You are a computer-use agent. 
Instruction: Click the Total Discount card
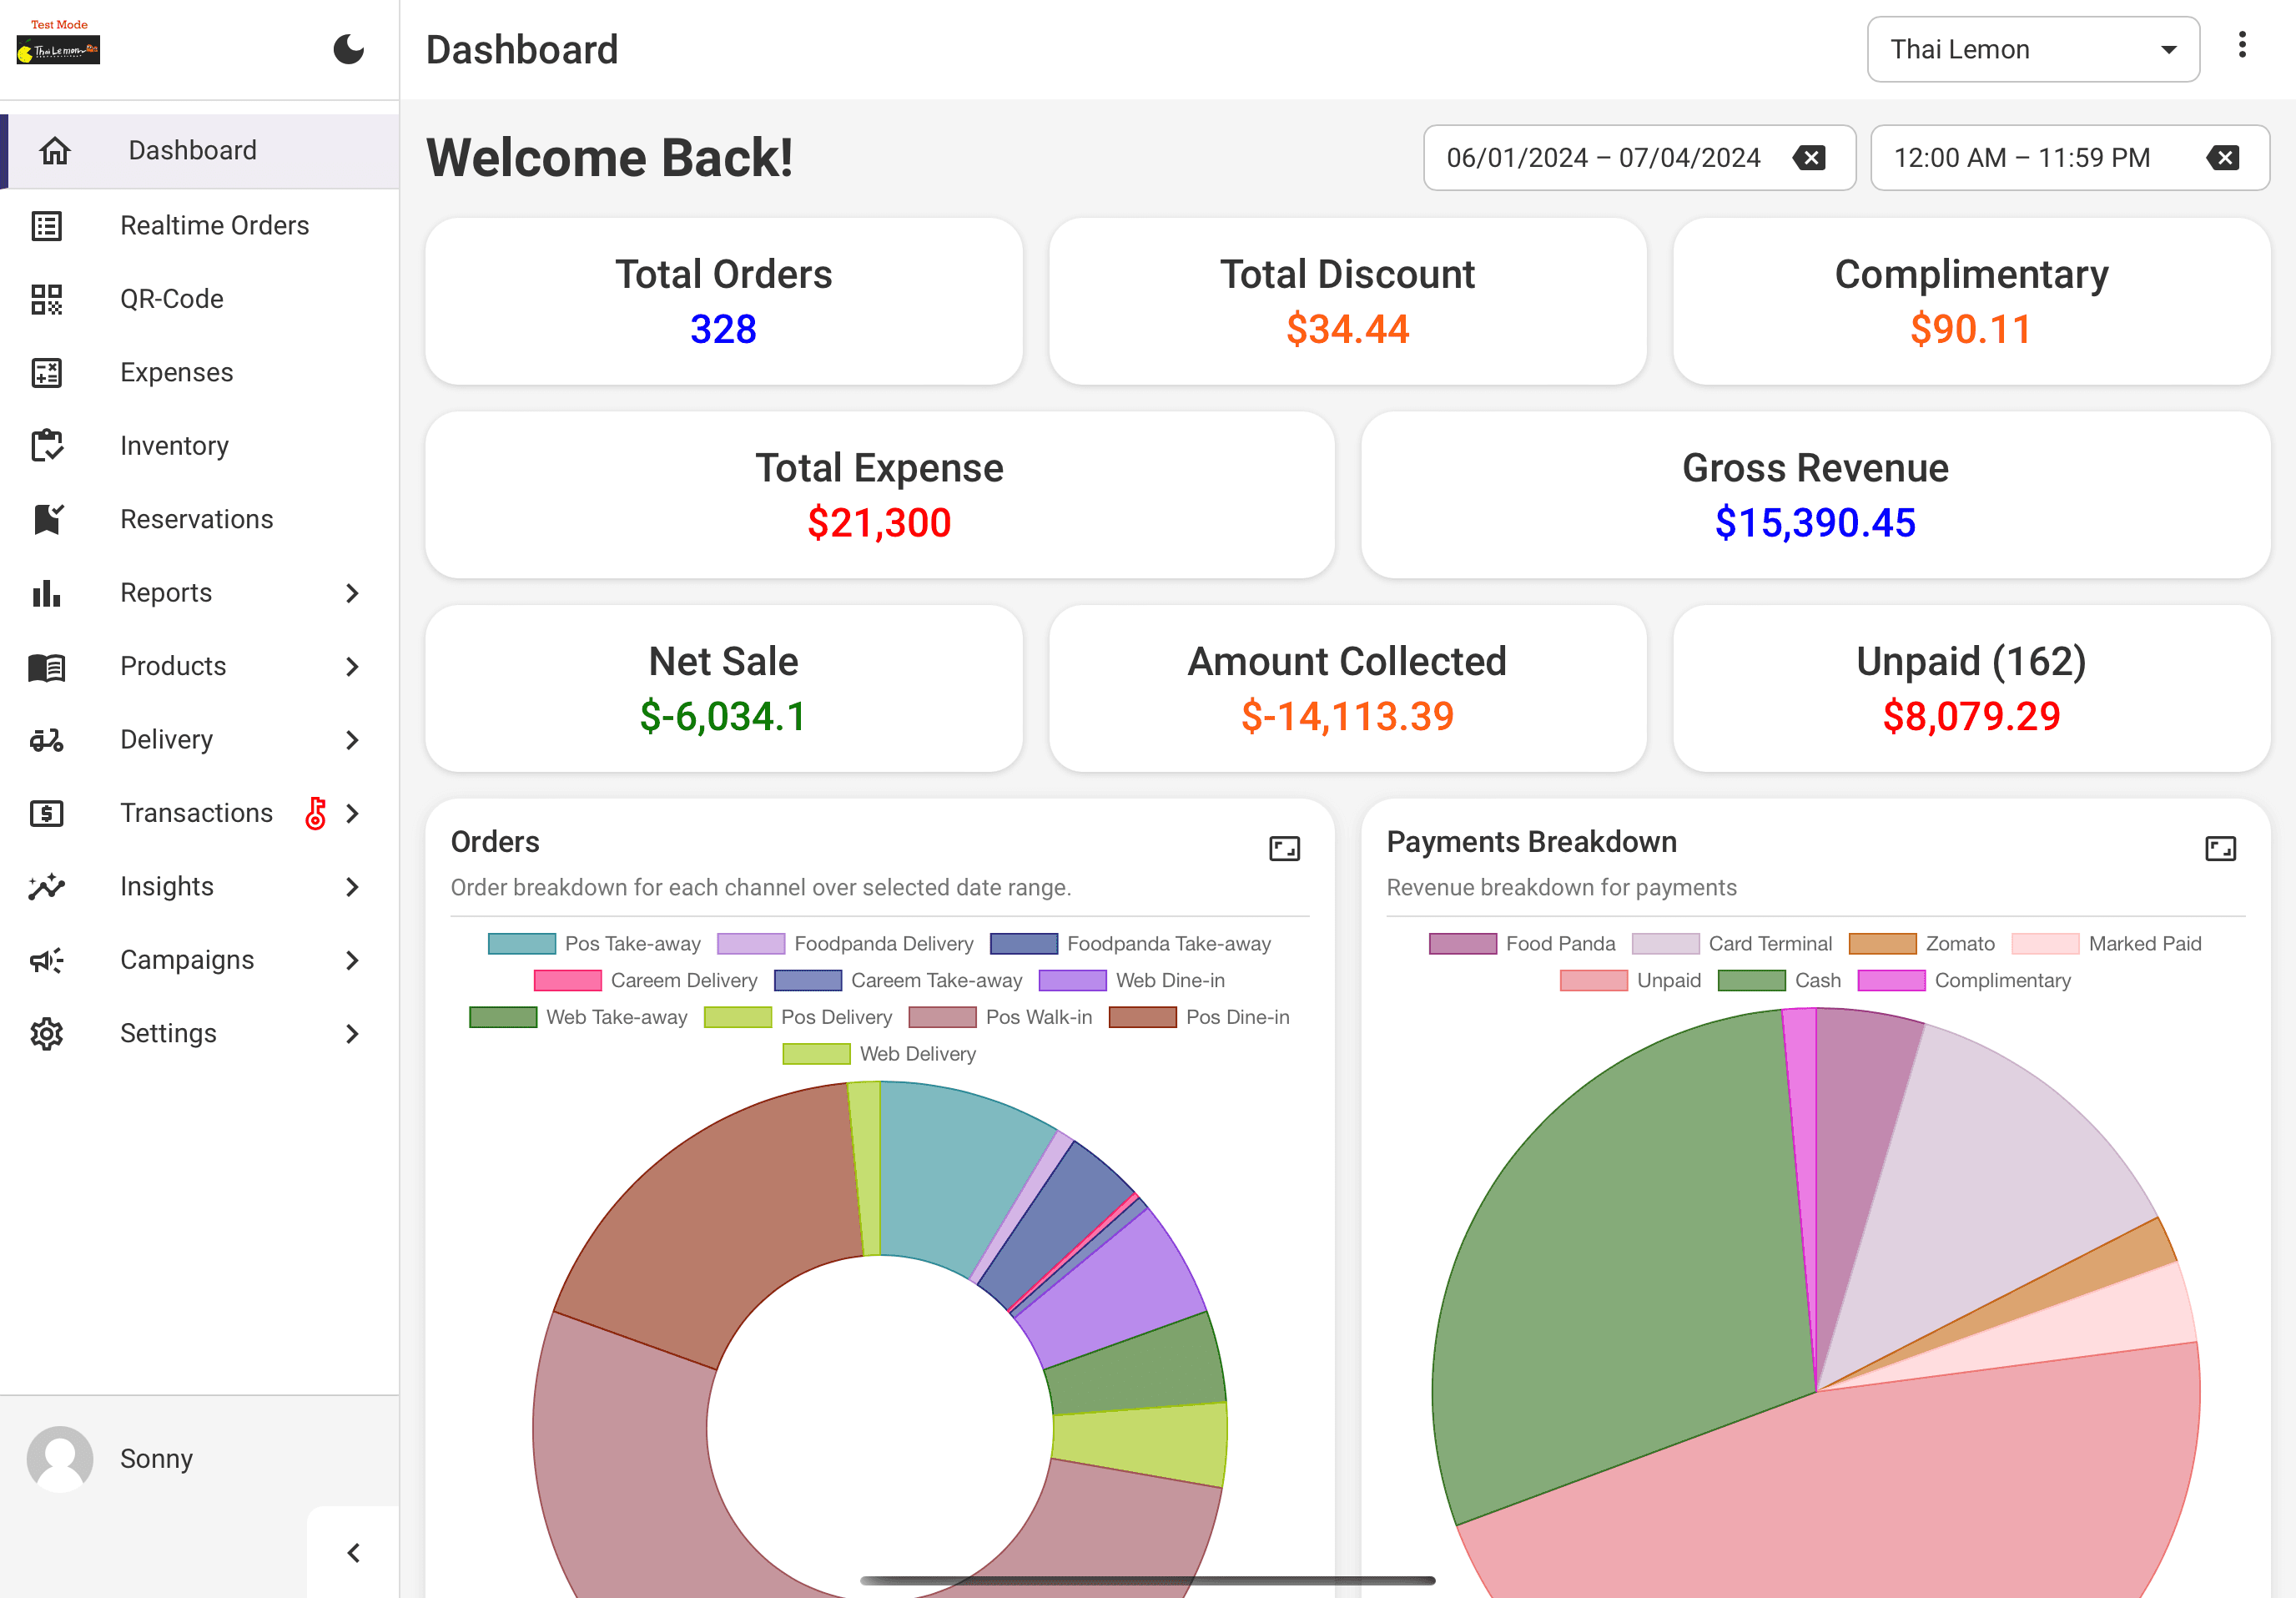coord(1347,301)
